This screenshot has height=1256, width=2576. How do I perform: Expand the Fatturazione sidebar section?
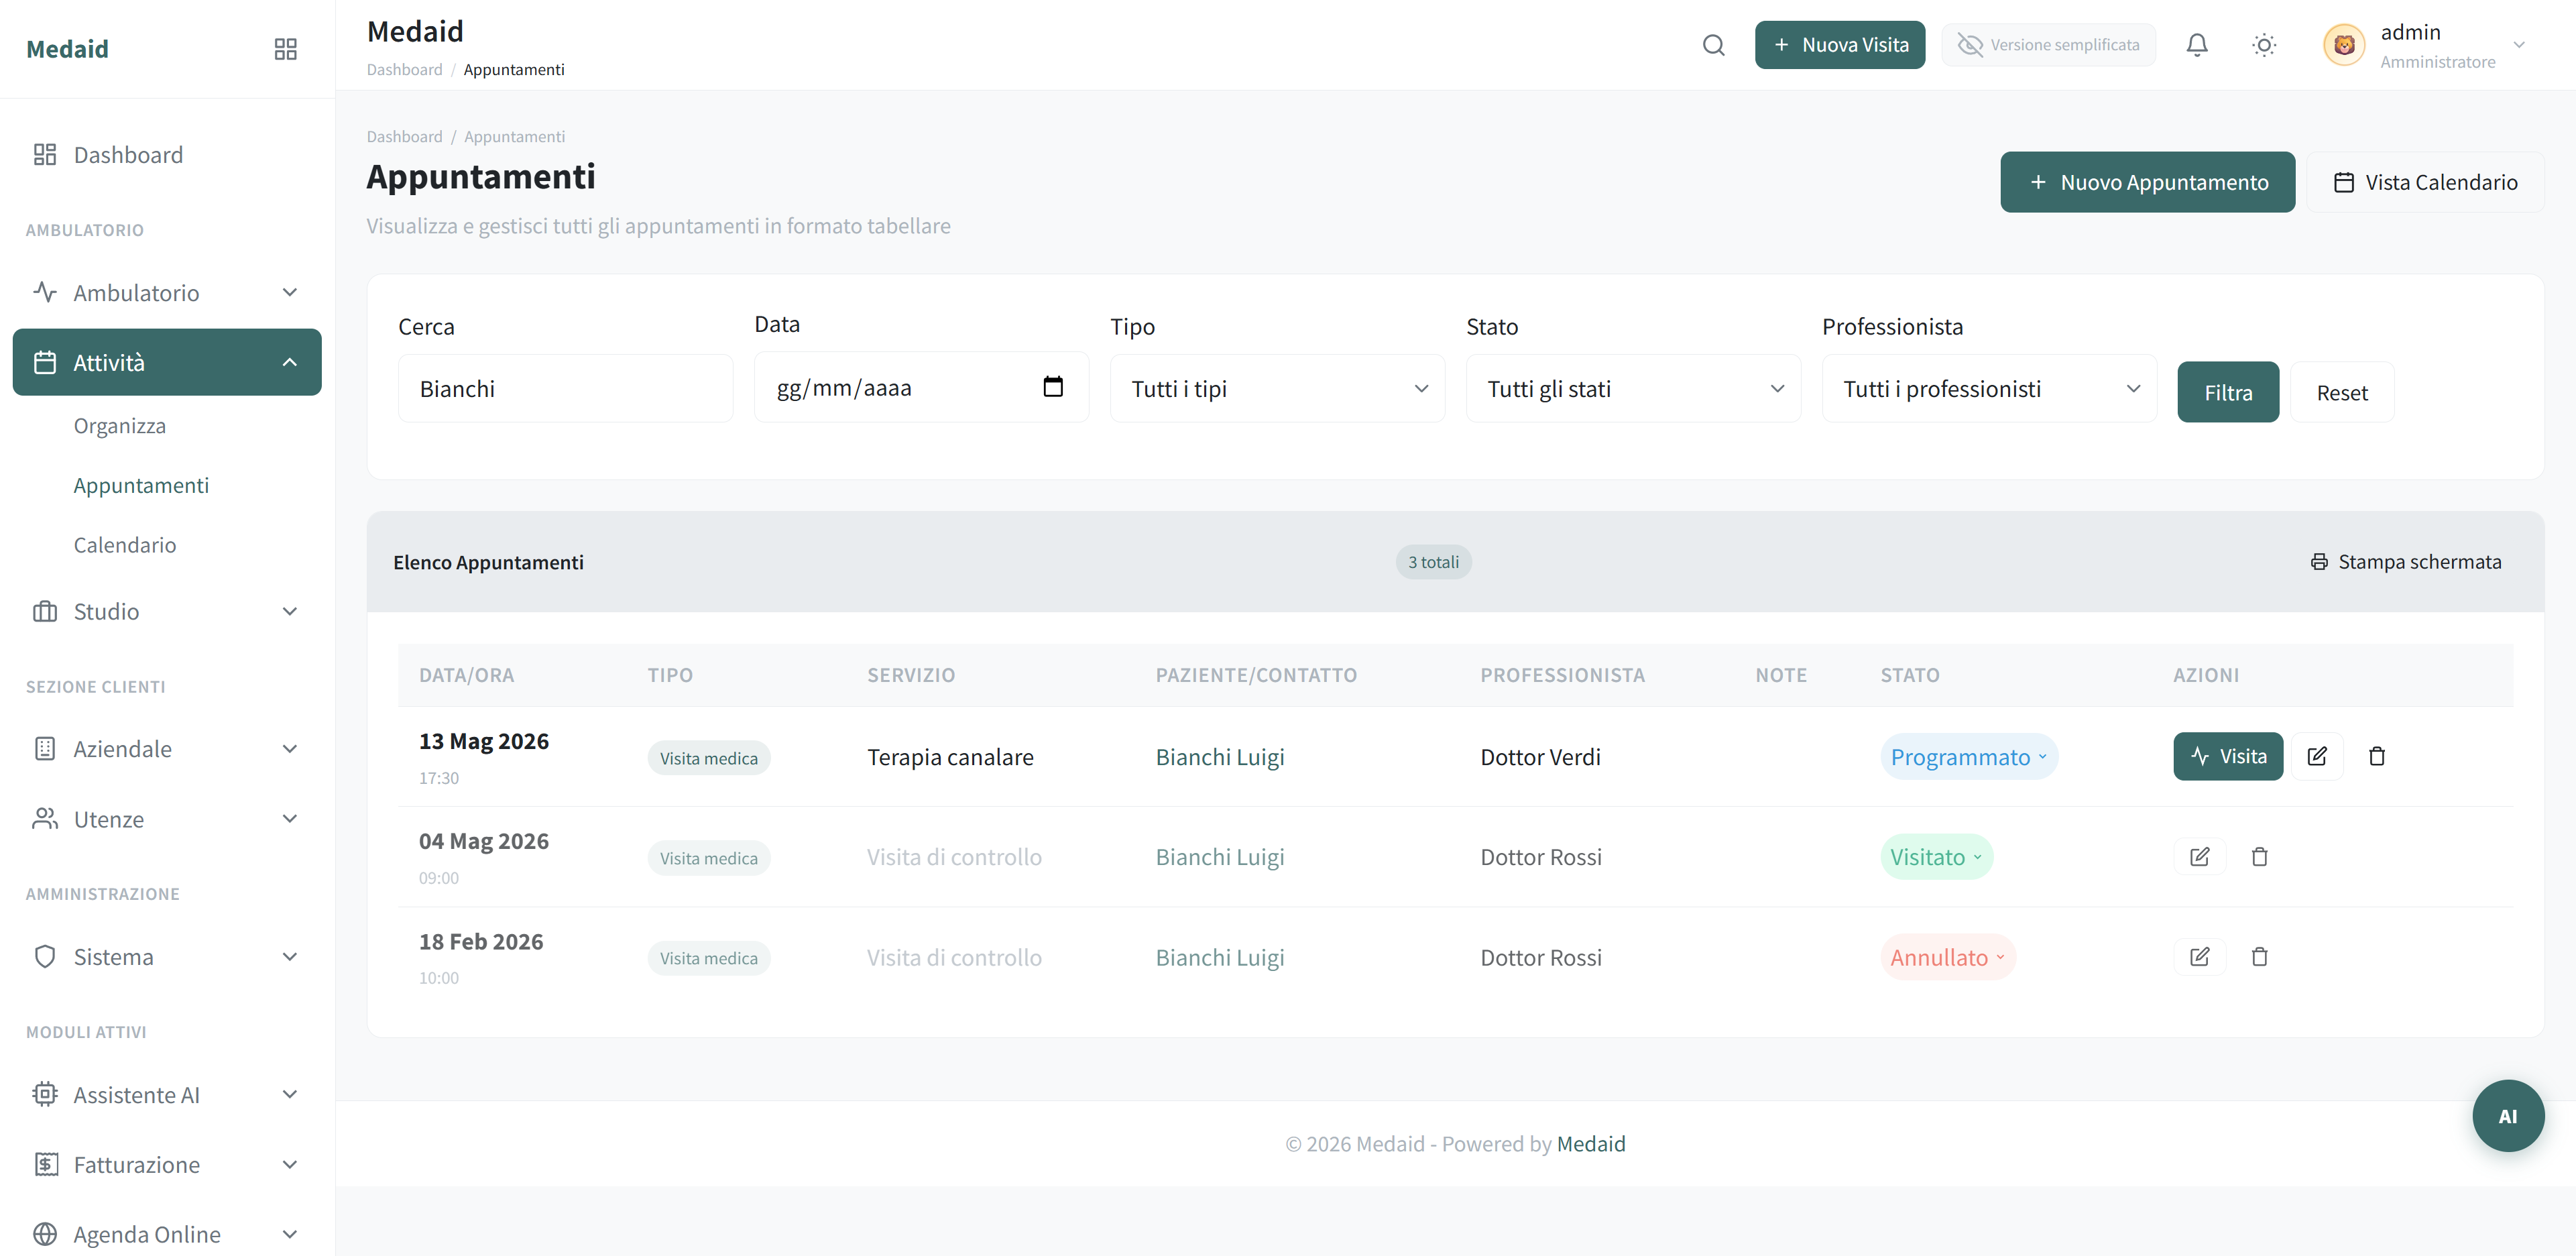click(167, 1165)
